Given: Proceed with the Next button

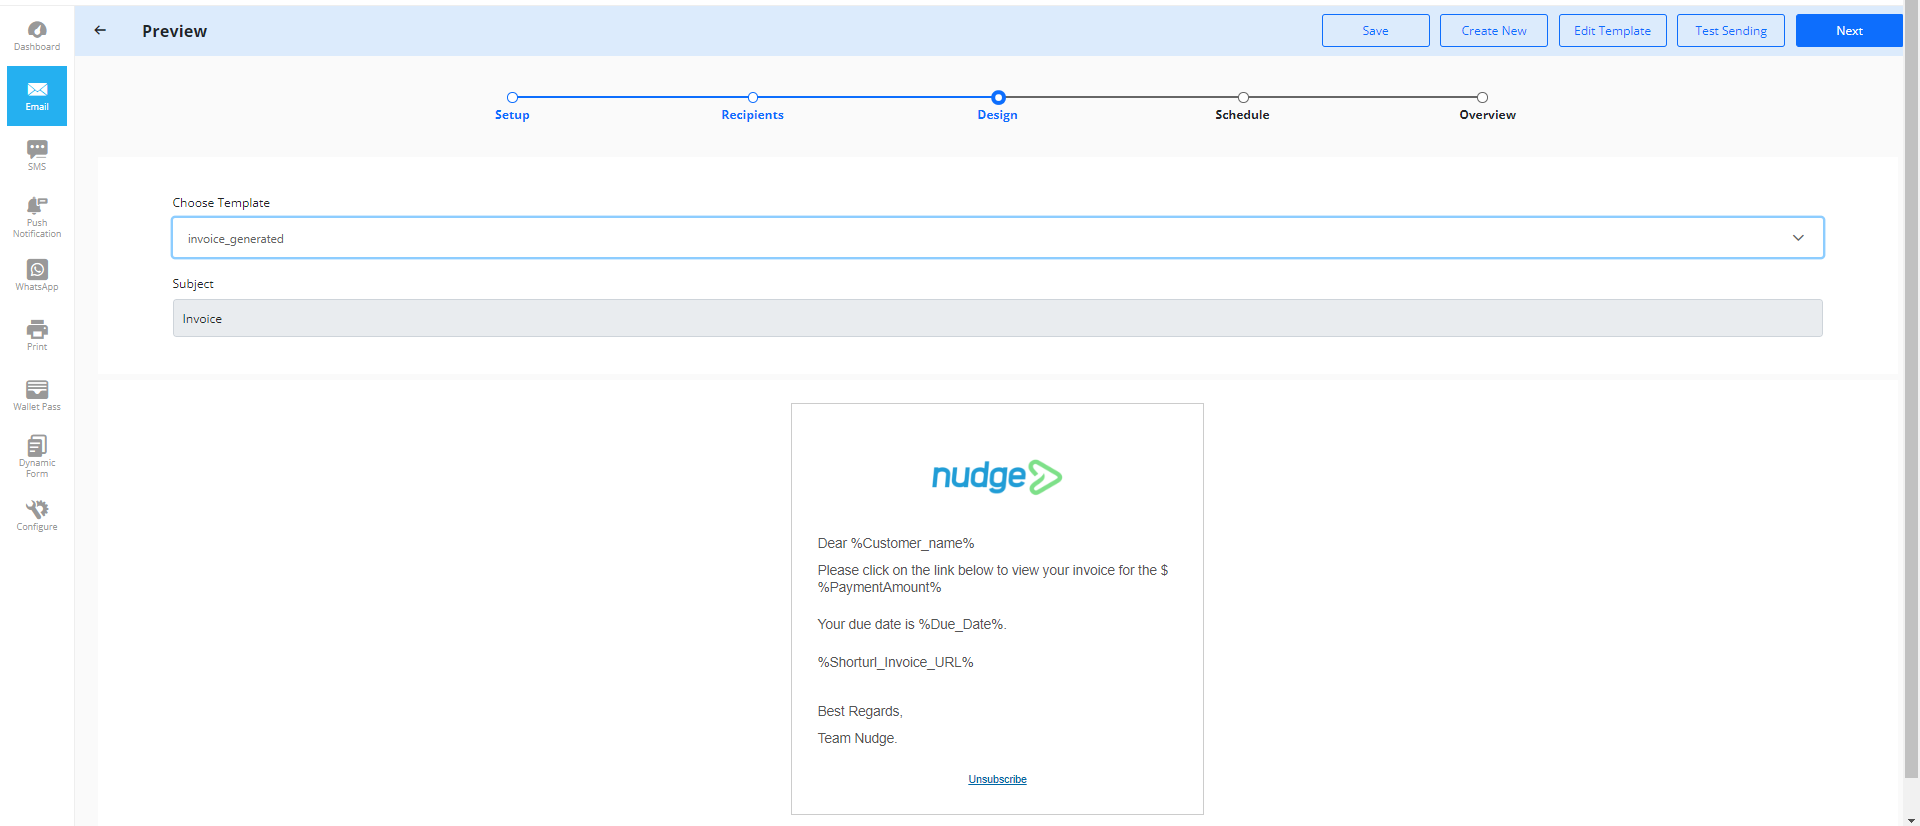Looking at the screenshot, I should [x=1849, y=31].
